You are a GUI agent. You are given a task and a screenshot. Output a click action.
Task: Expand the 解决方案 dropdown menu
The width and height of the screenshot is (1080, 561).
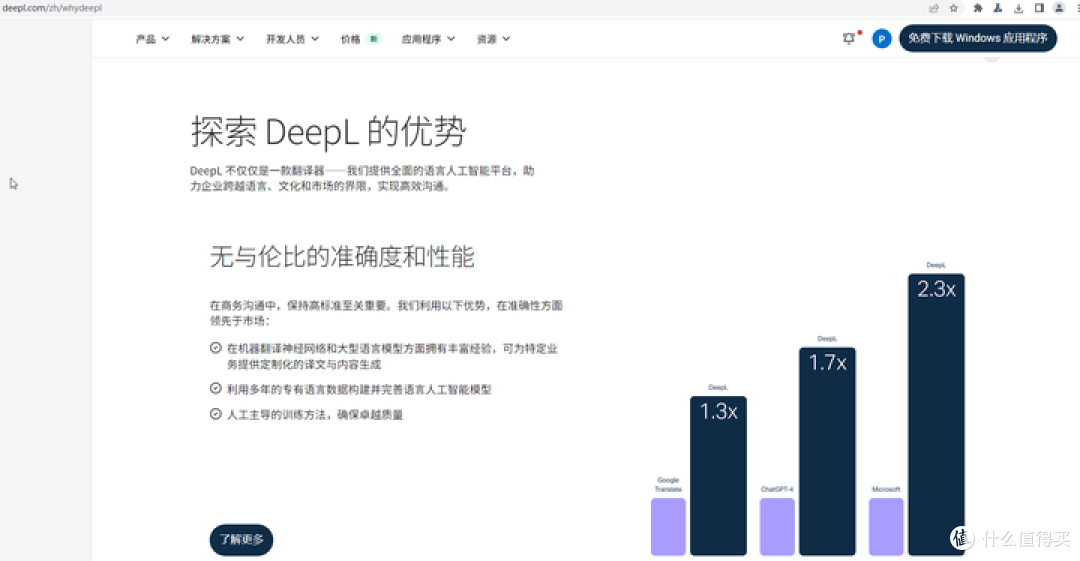tap(218, 39)
